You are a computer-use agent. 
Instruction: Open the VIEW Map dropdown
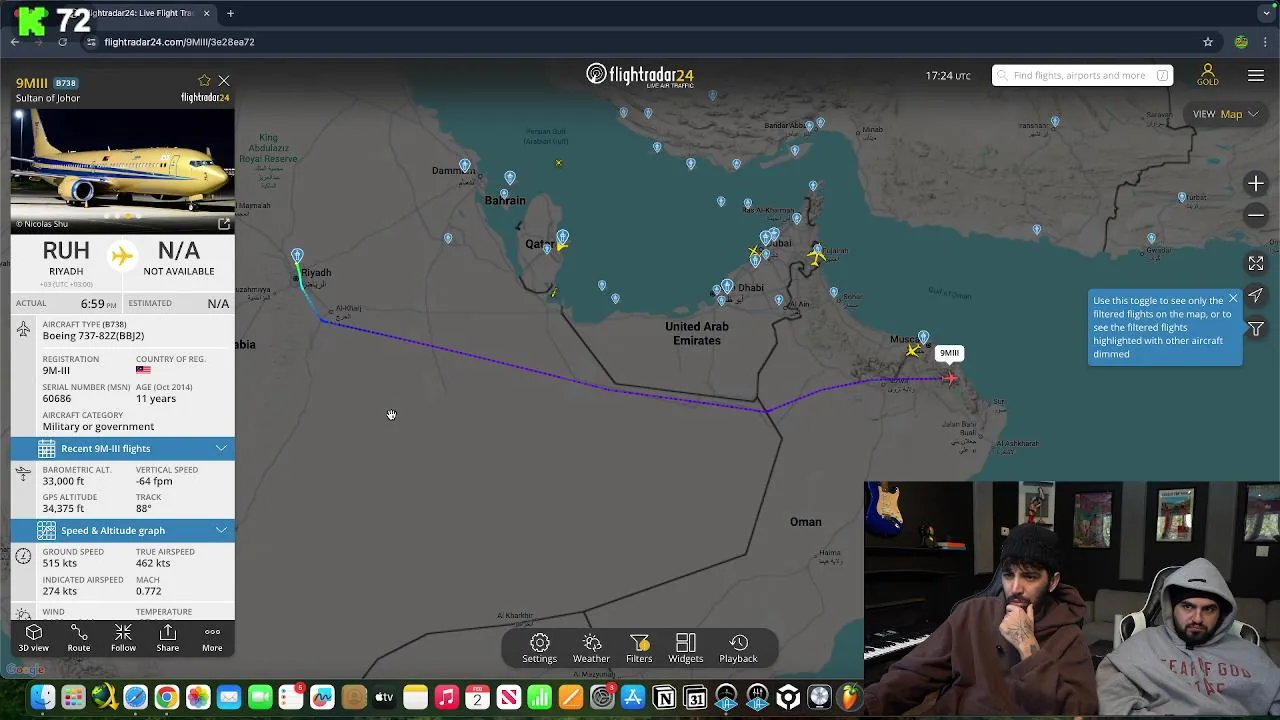coord(1224,114)
